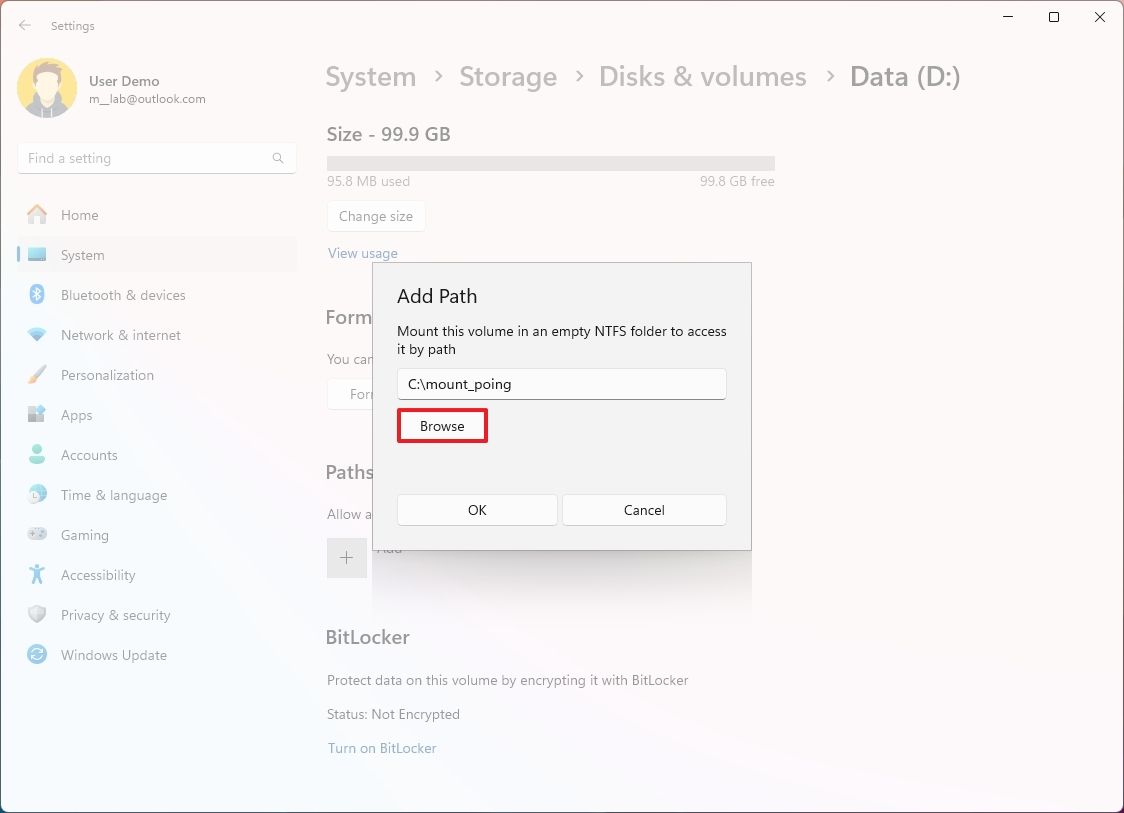Screen dimensions: 1124x813
Task: Click the storage usage bar
Action: 550,161
